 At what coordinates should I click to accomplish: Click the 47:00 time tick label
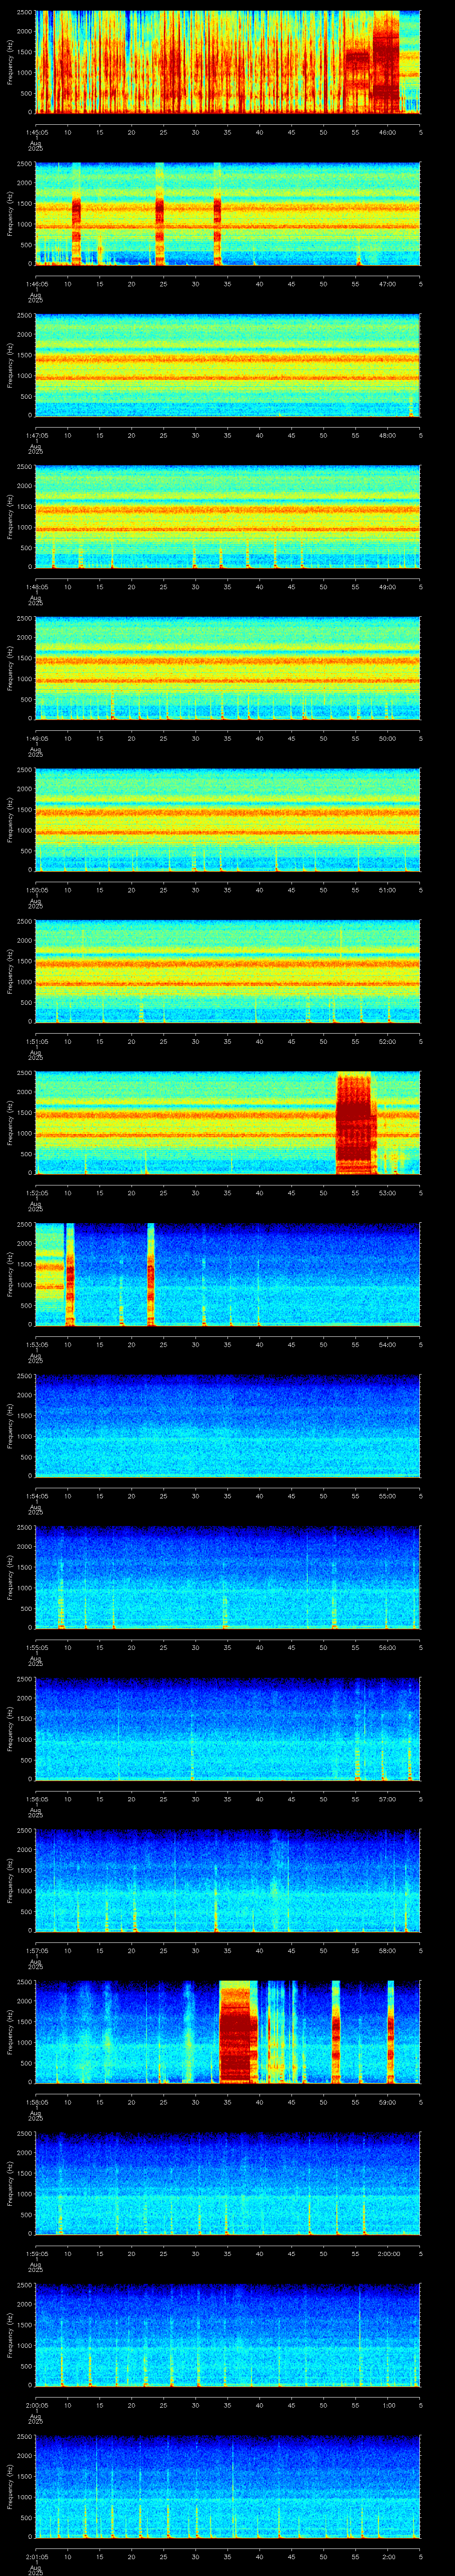pyautogui.click(x=387, y=284)
